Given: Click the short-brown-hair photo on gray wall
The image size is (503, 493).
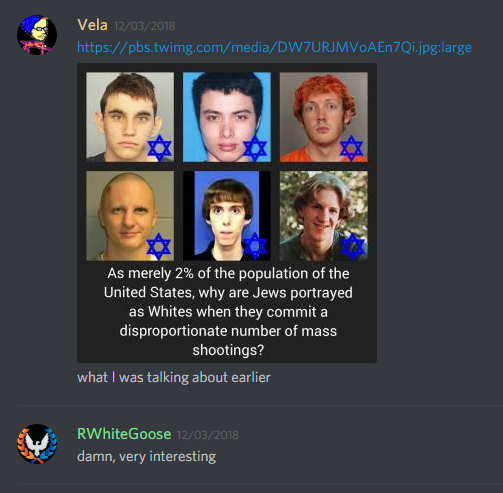Looking at the screenshot, I should [130, 117].
